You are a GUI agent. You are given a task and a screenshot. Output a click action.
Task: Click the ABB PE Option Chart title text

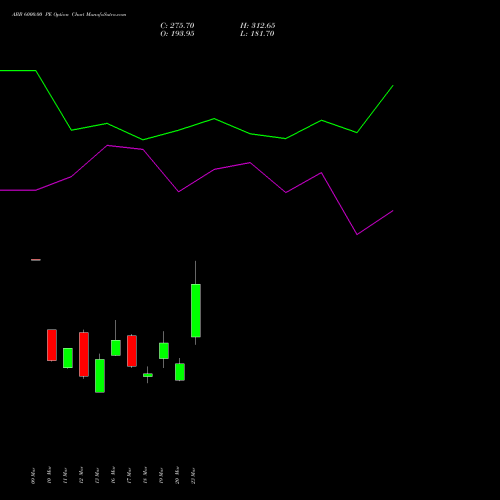(69, 15)
